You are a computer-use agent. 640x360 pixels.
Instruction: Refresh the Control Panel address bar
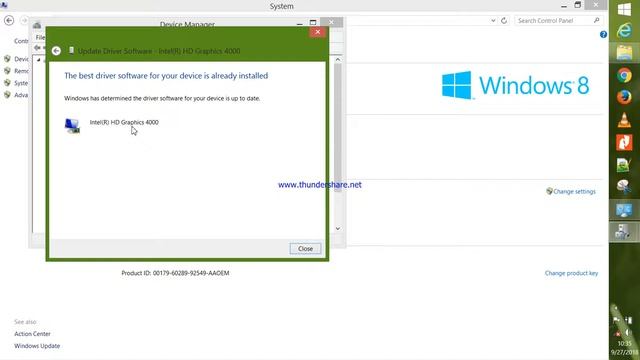click(x=504, y=20)
